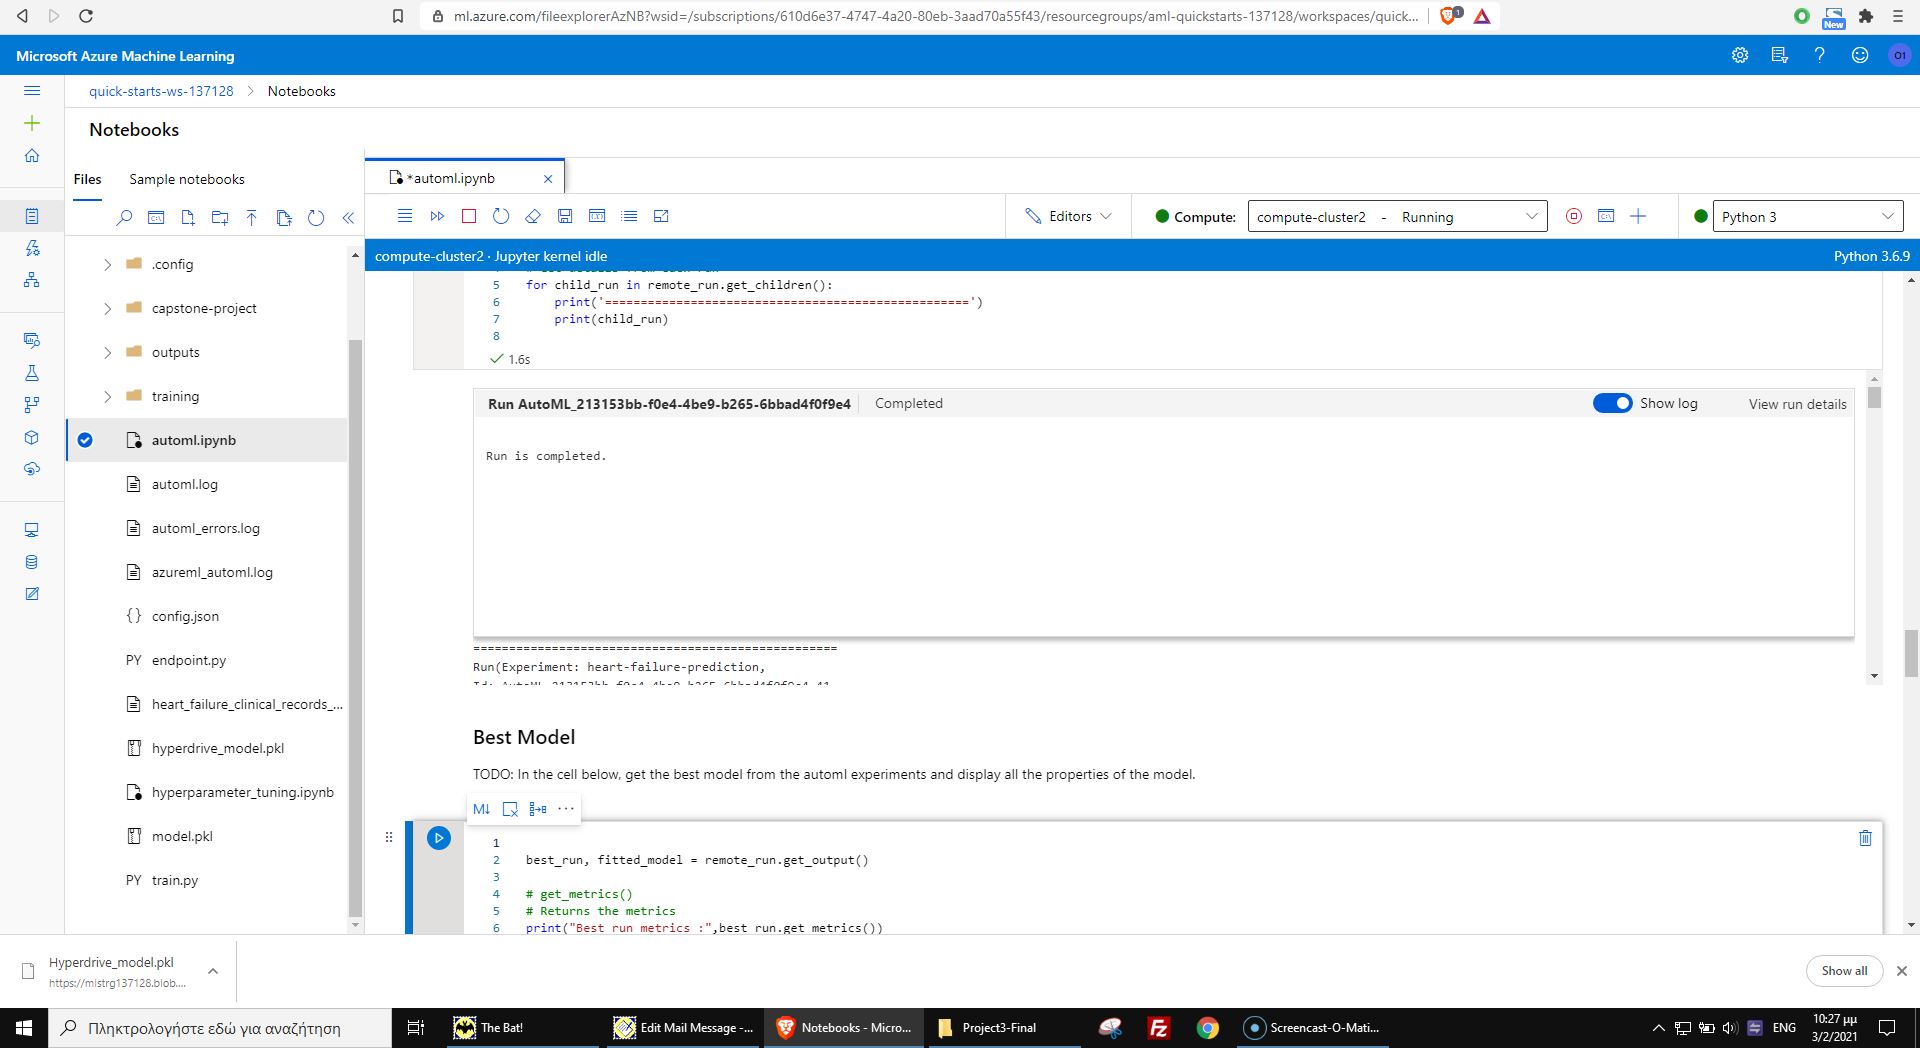Open the Python 3 kernel dropdown
The image size is (1920, 1048).
pyautogui.click(x=1808, y=216)
